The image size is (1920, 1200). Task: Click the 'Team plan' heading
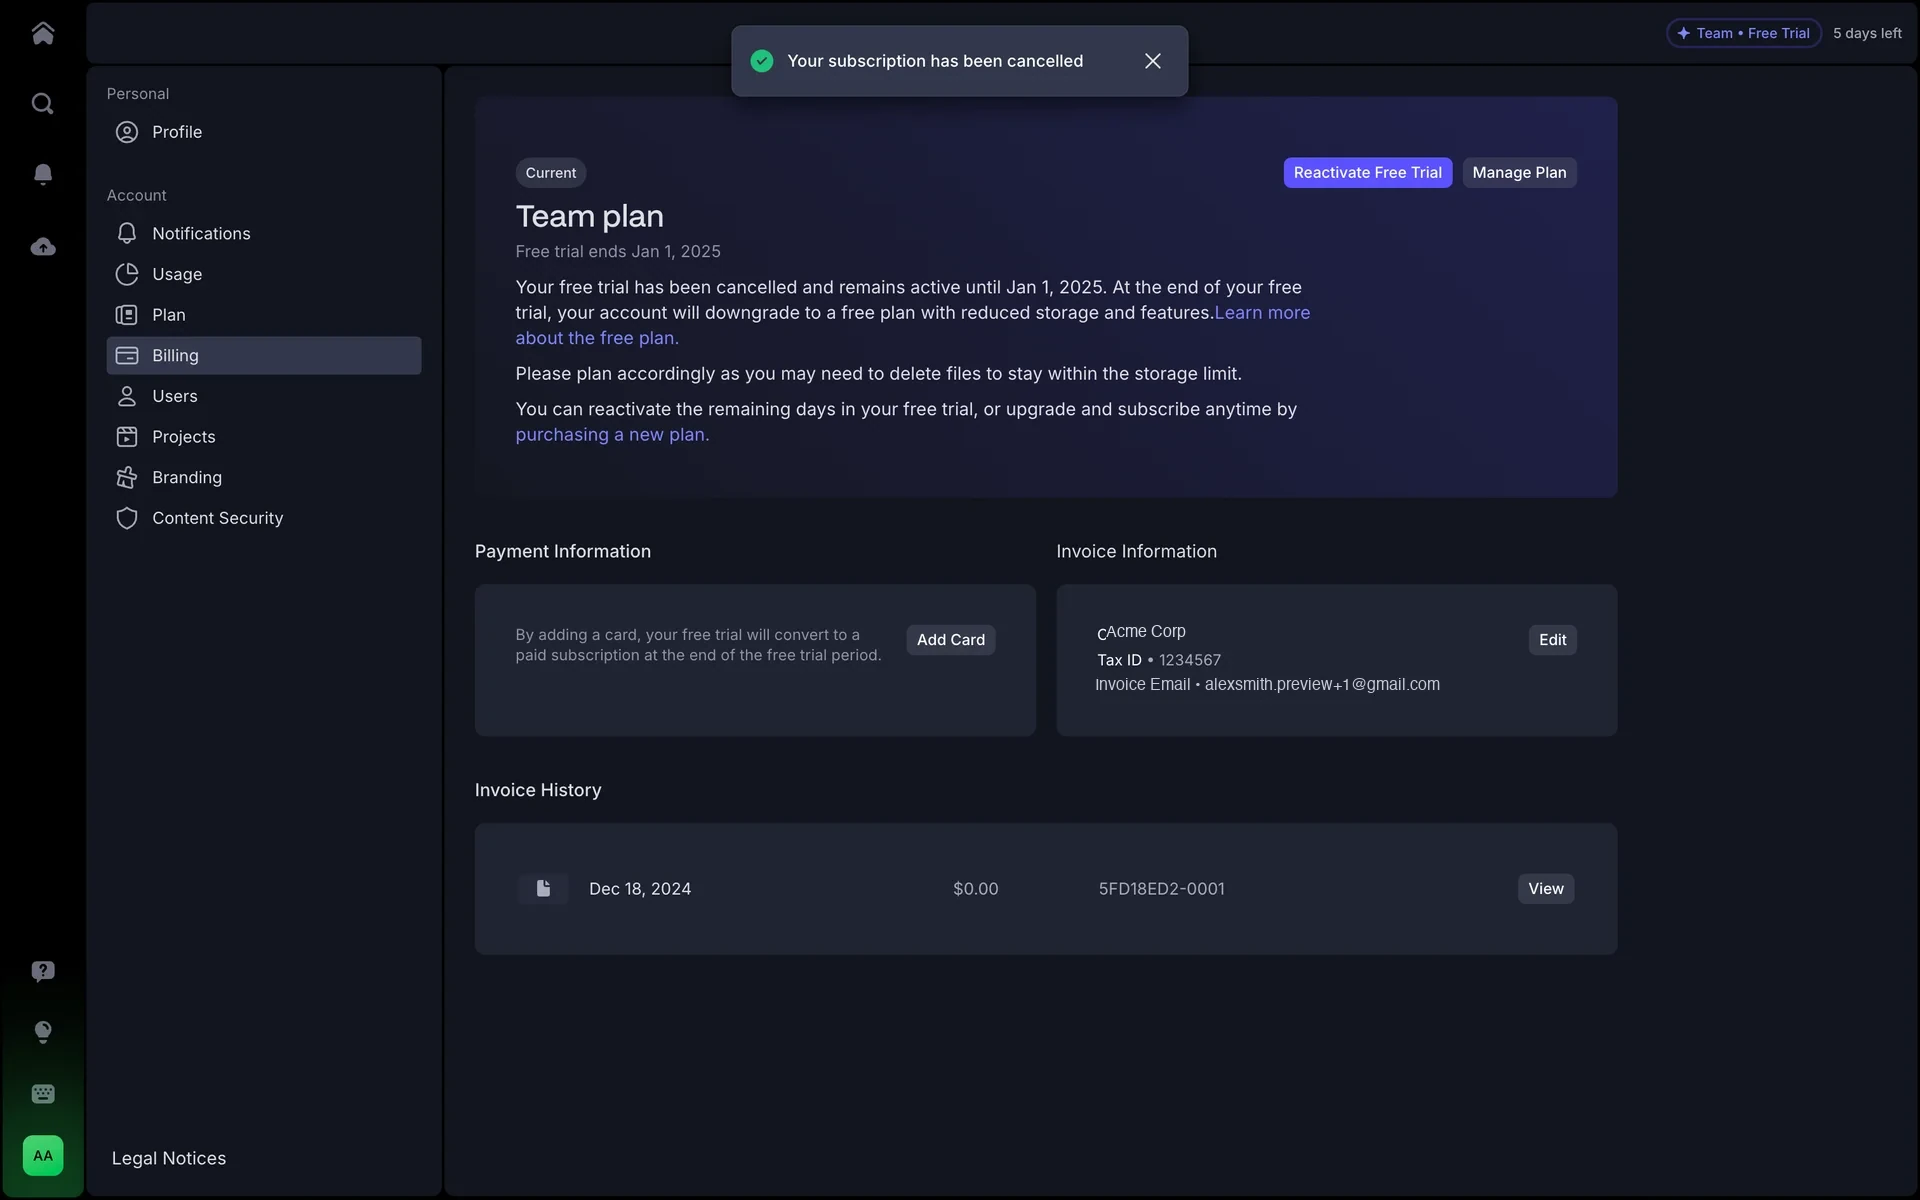point(590,216)
